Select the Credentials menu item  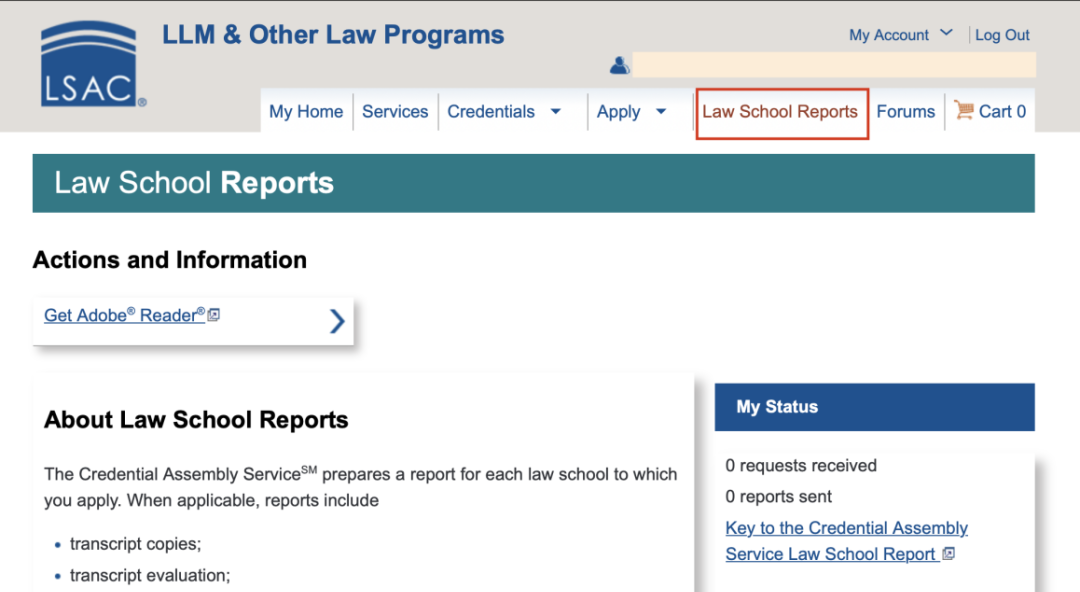tap(491, 112)
